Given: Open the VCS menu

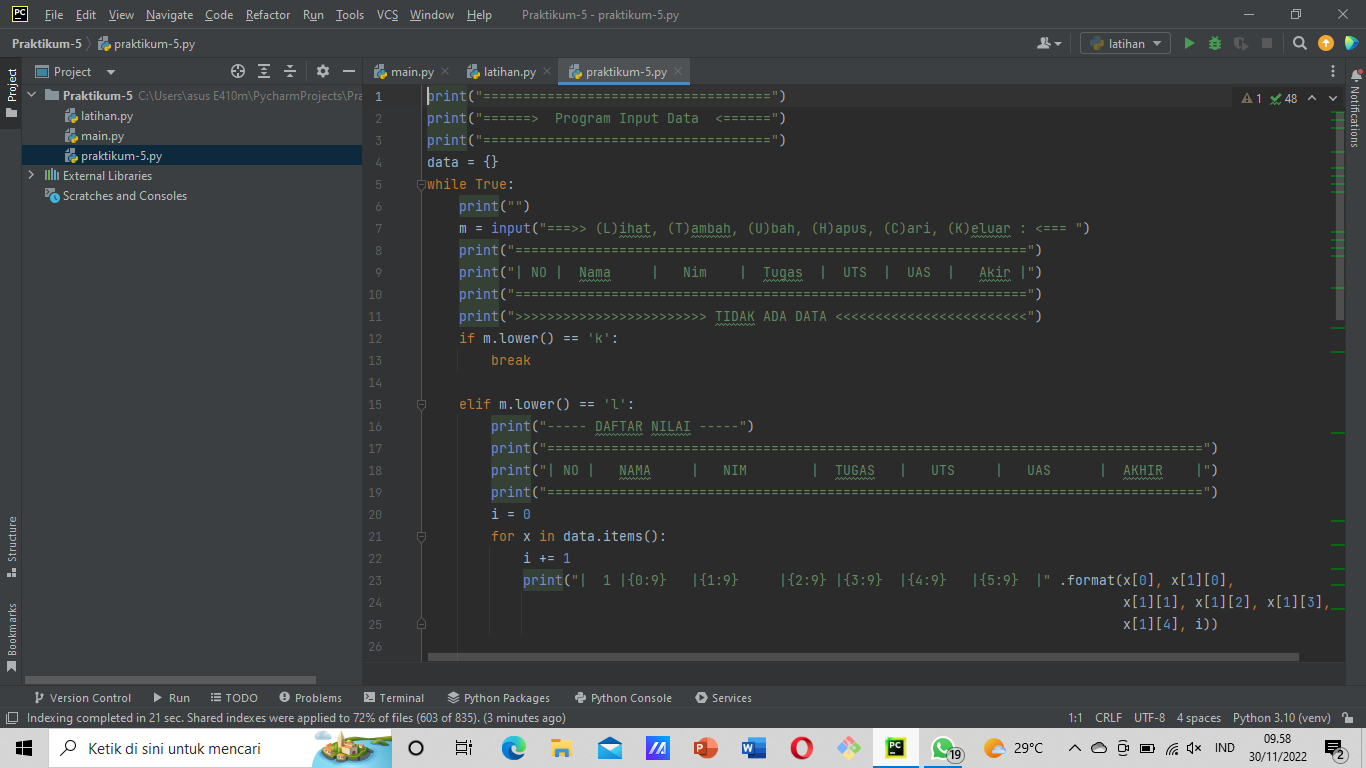Looking at the screenshot, I should point(387,15).
